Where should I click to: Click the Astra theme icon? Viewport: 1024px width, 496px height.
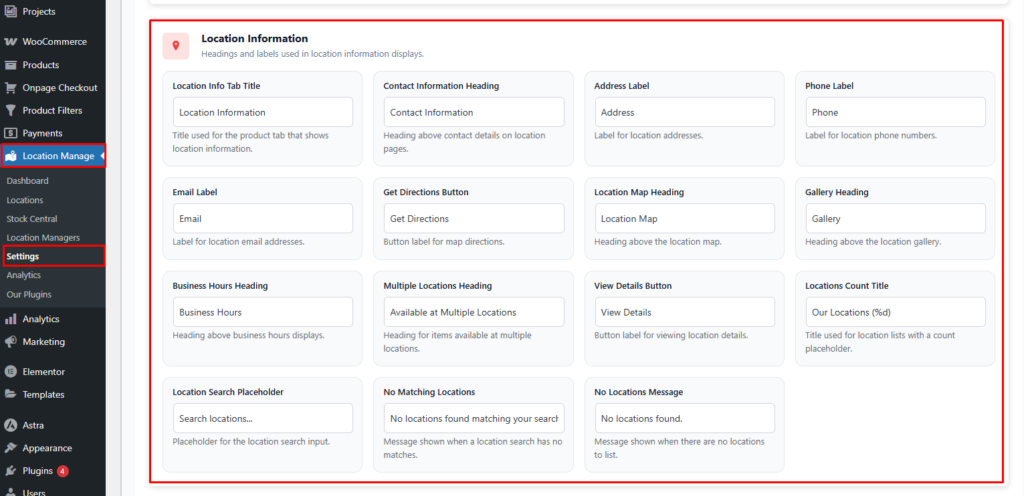click(10, 425)
